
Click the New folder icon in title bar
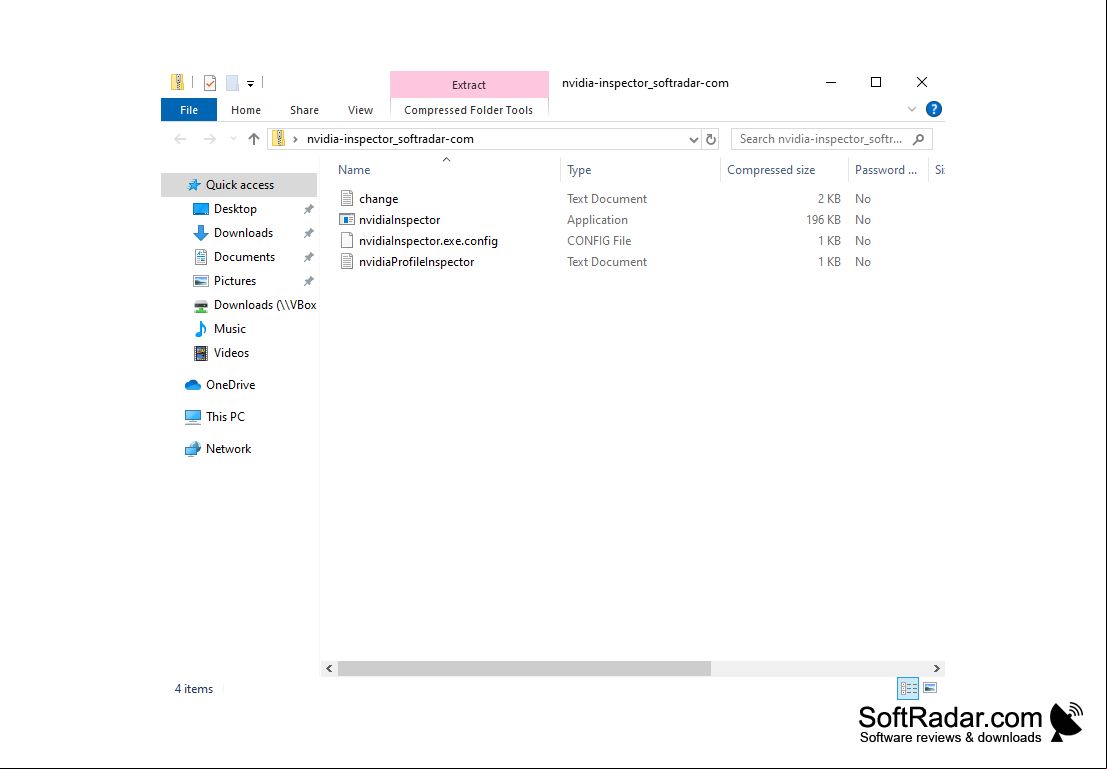pos(232,83)
